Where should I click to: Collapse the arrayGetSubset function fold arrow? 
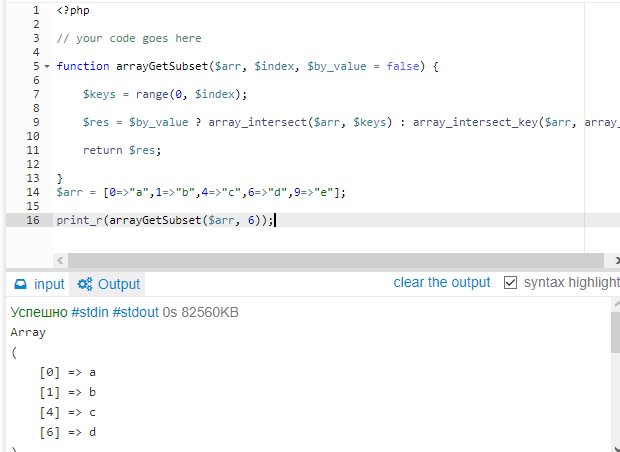[x=47, y=66]
